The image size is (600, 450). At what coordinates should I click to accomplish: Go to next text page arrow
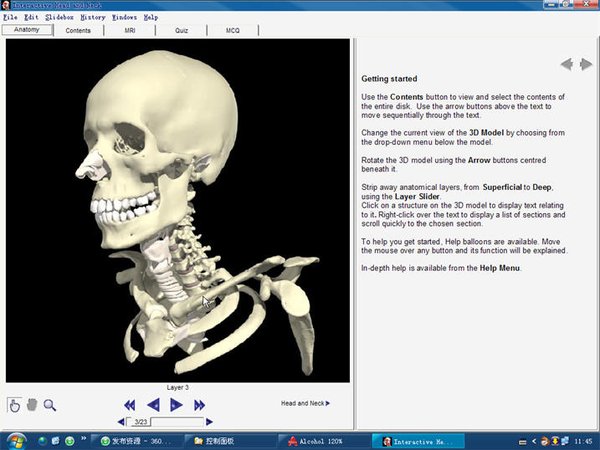click(x=587, y=64)
